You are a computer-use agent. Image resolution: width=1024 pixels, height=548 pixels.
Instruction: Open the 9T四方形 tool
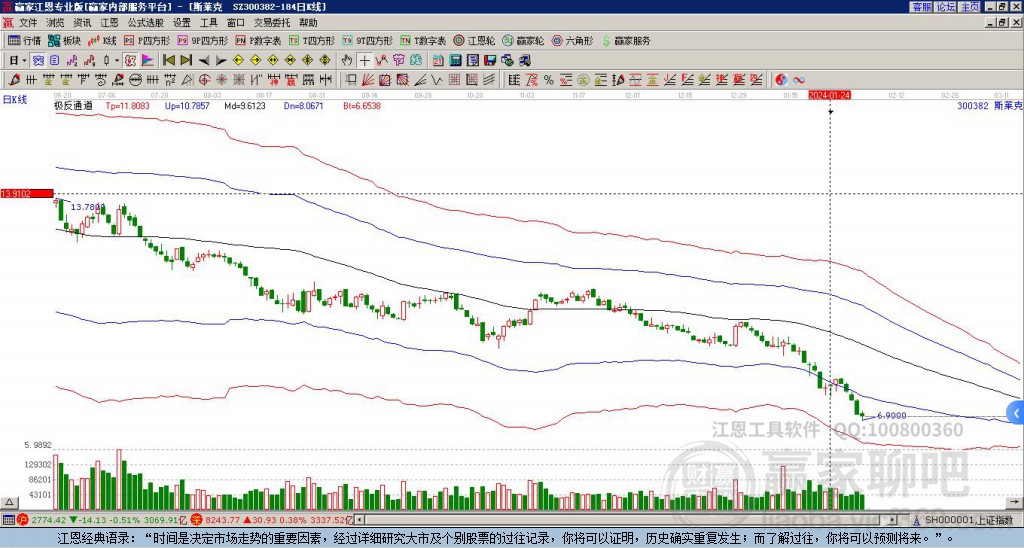pyautogui.click(x=367, y=40)
